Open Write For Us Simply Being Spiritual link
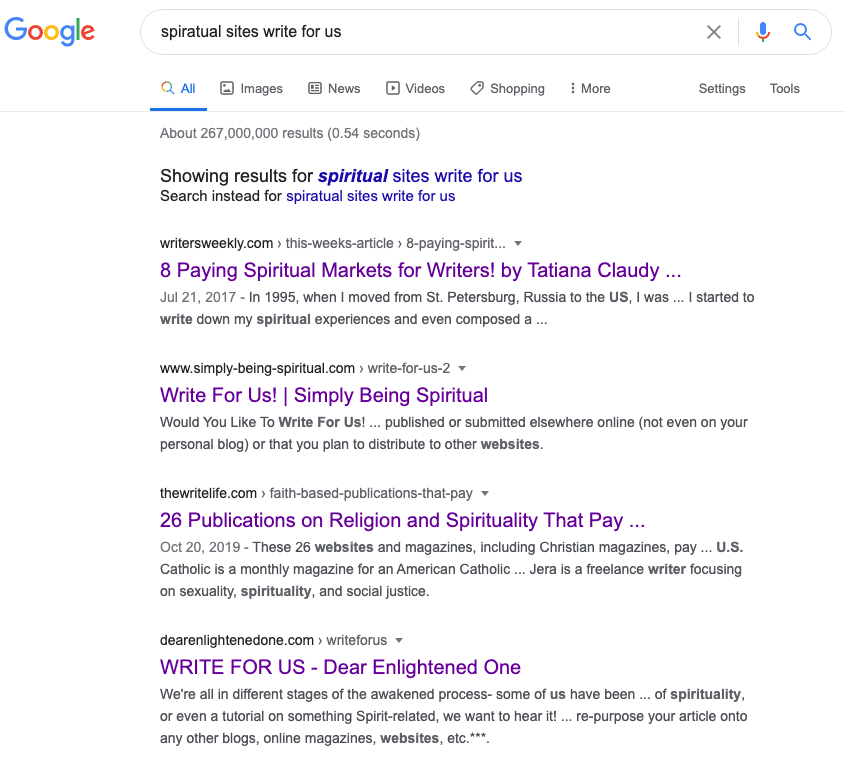This screenshot has height=775, width=845. coord(324,395)
